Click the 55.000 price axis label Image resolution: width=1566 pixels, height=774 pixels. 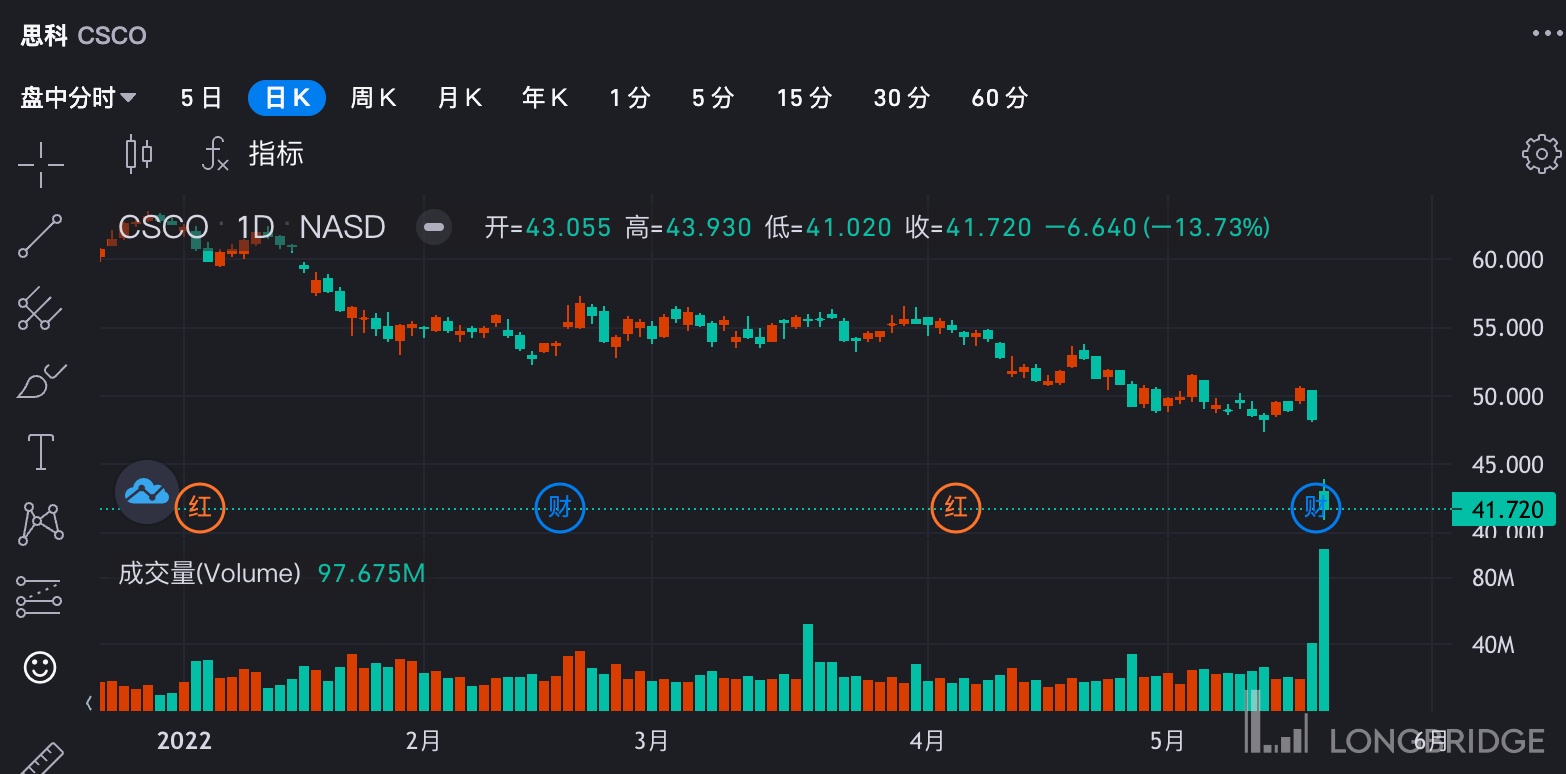click(1507, 328)
